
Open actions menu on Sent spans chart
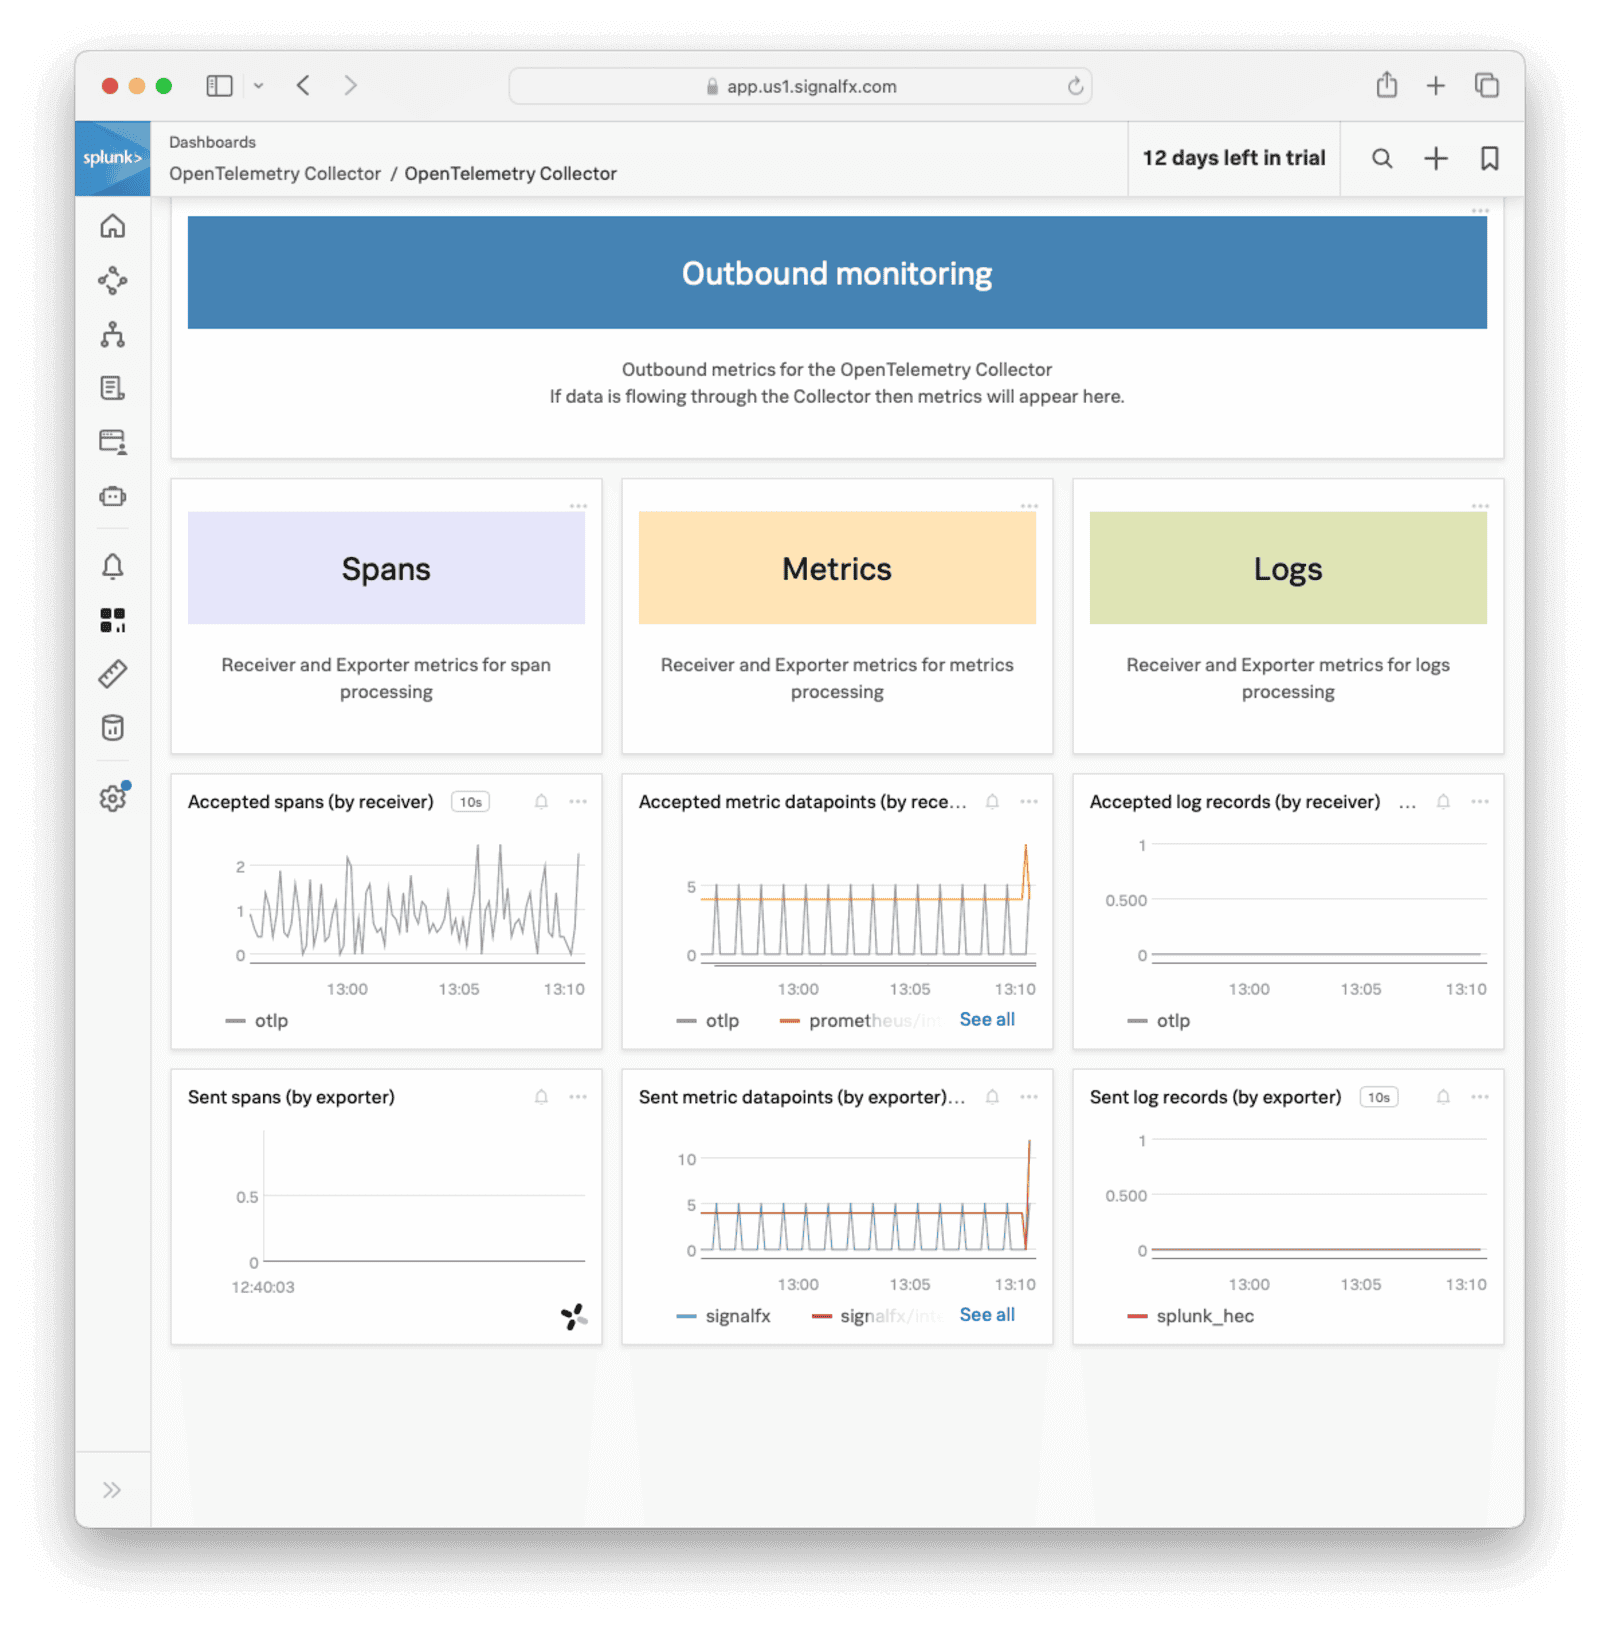pos(578,1097)
